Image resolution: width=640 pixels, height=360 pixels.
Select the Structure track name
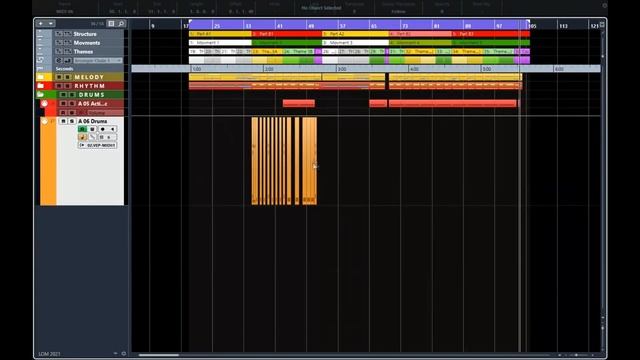coord(85,34)
